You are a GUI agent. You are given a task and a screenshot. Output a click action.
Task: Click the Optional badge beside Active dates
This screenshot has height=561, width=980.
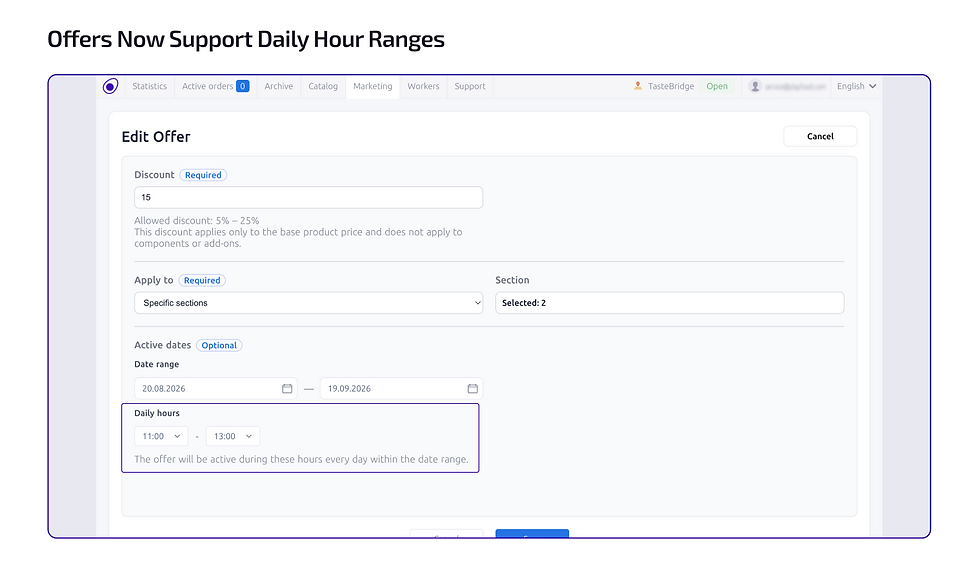point(219,345)
